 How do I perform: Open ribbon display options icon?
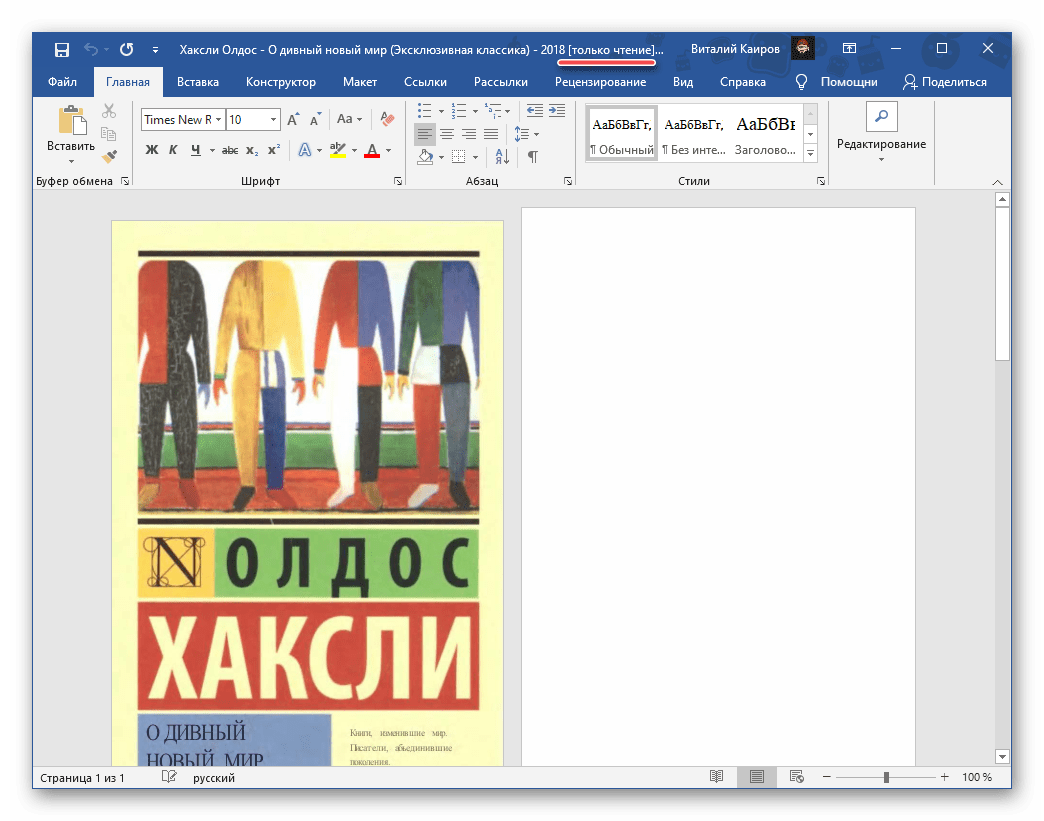coord(849,49)
